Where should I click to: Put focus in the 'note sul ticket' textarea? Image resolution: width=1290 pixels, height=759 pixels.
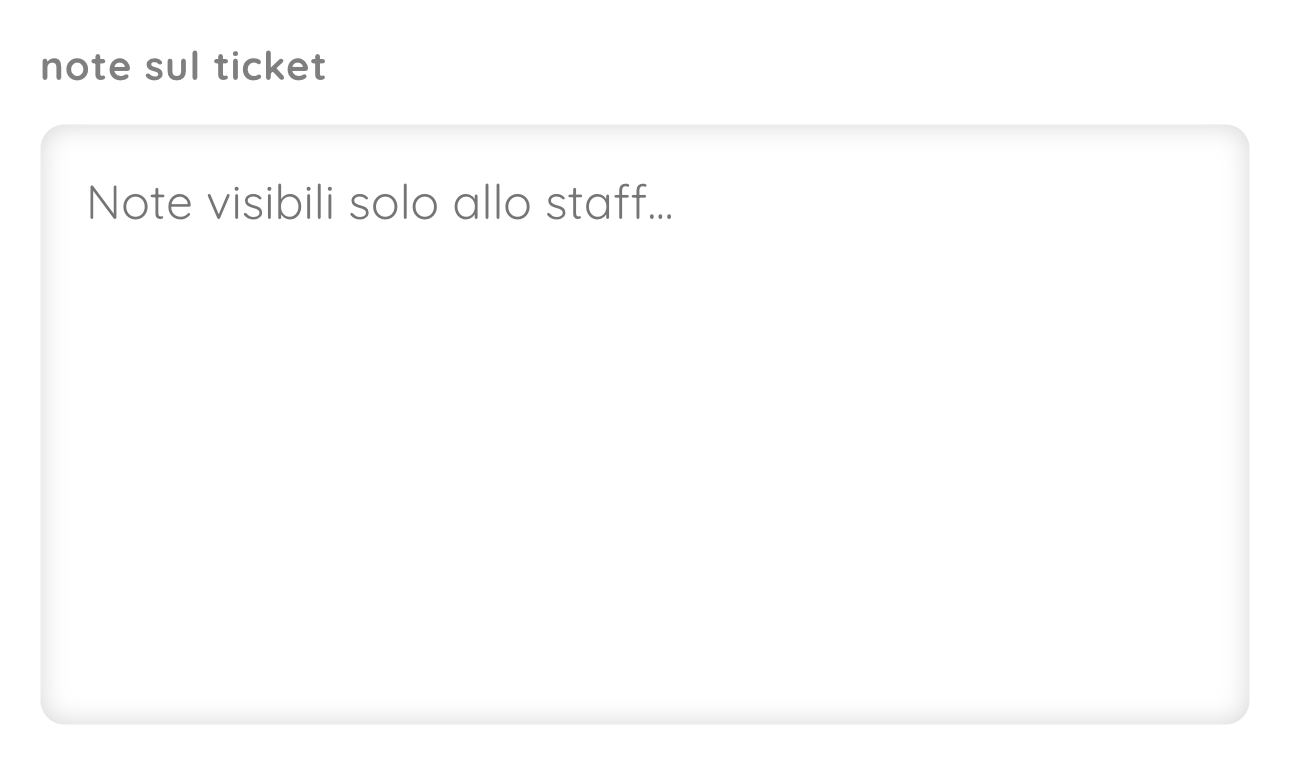pyautogui.click(x=644, y=424)
